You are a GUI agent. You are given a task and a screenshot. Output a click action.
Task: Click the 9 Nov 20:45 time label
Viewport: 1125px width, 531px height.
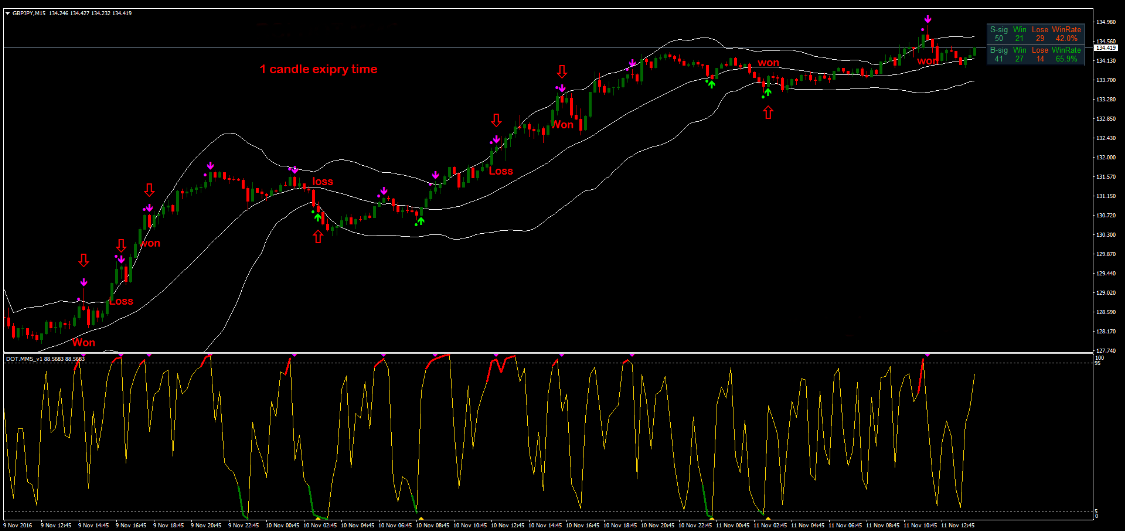(207, 525)
